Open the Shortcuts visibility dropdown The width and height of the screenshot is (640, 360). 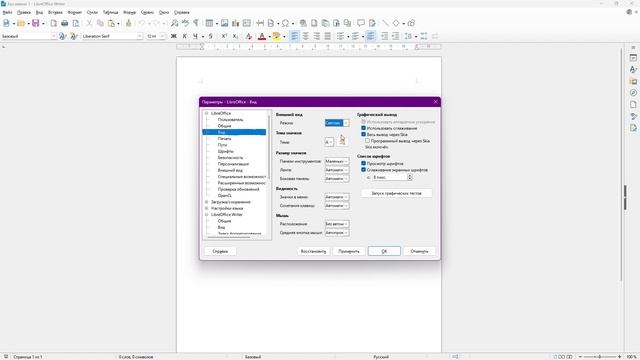[337, 206]
